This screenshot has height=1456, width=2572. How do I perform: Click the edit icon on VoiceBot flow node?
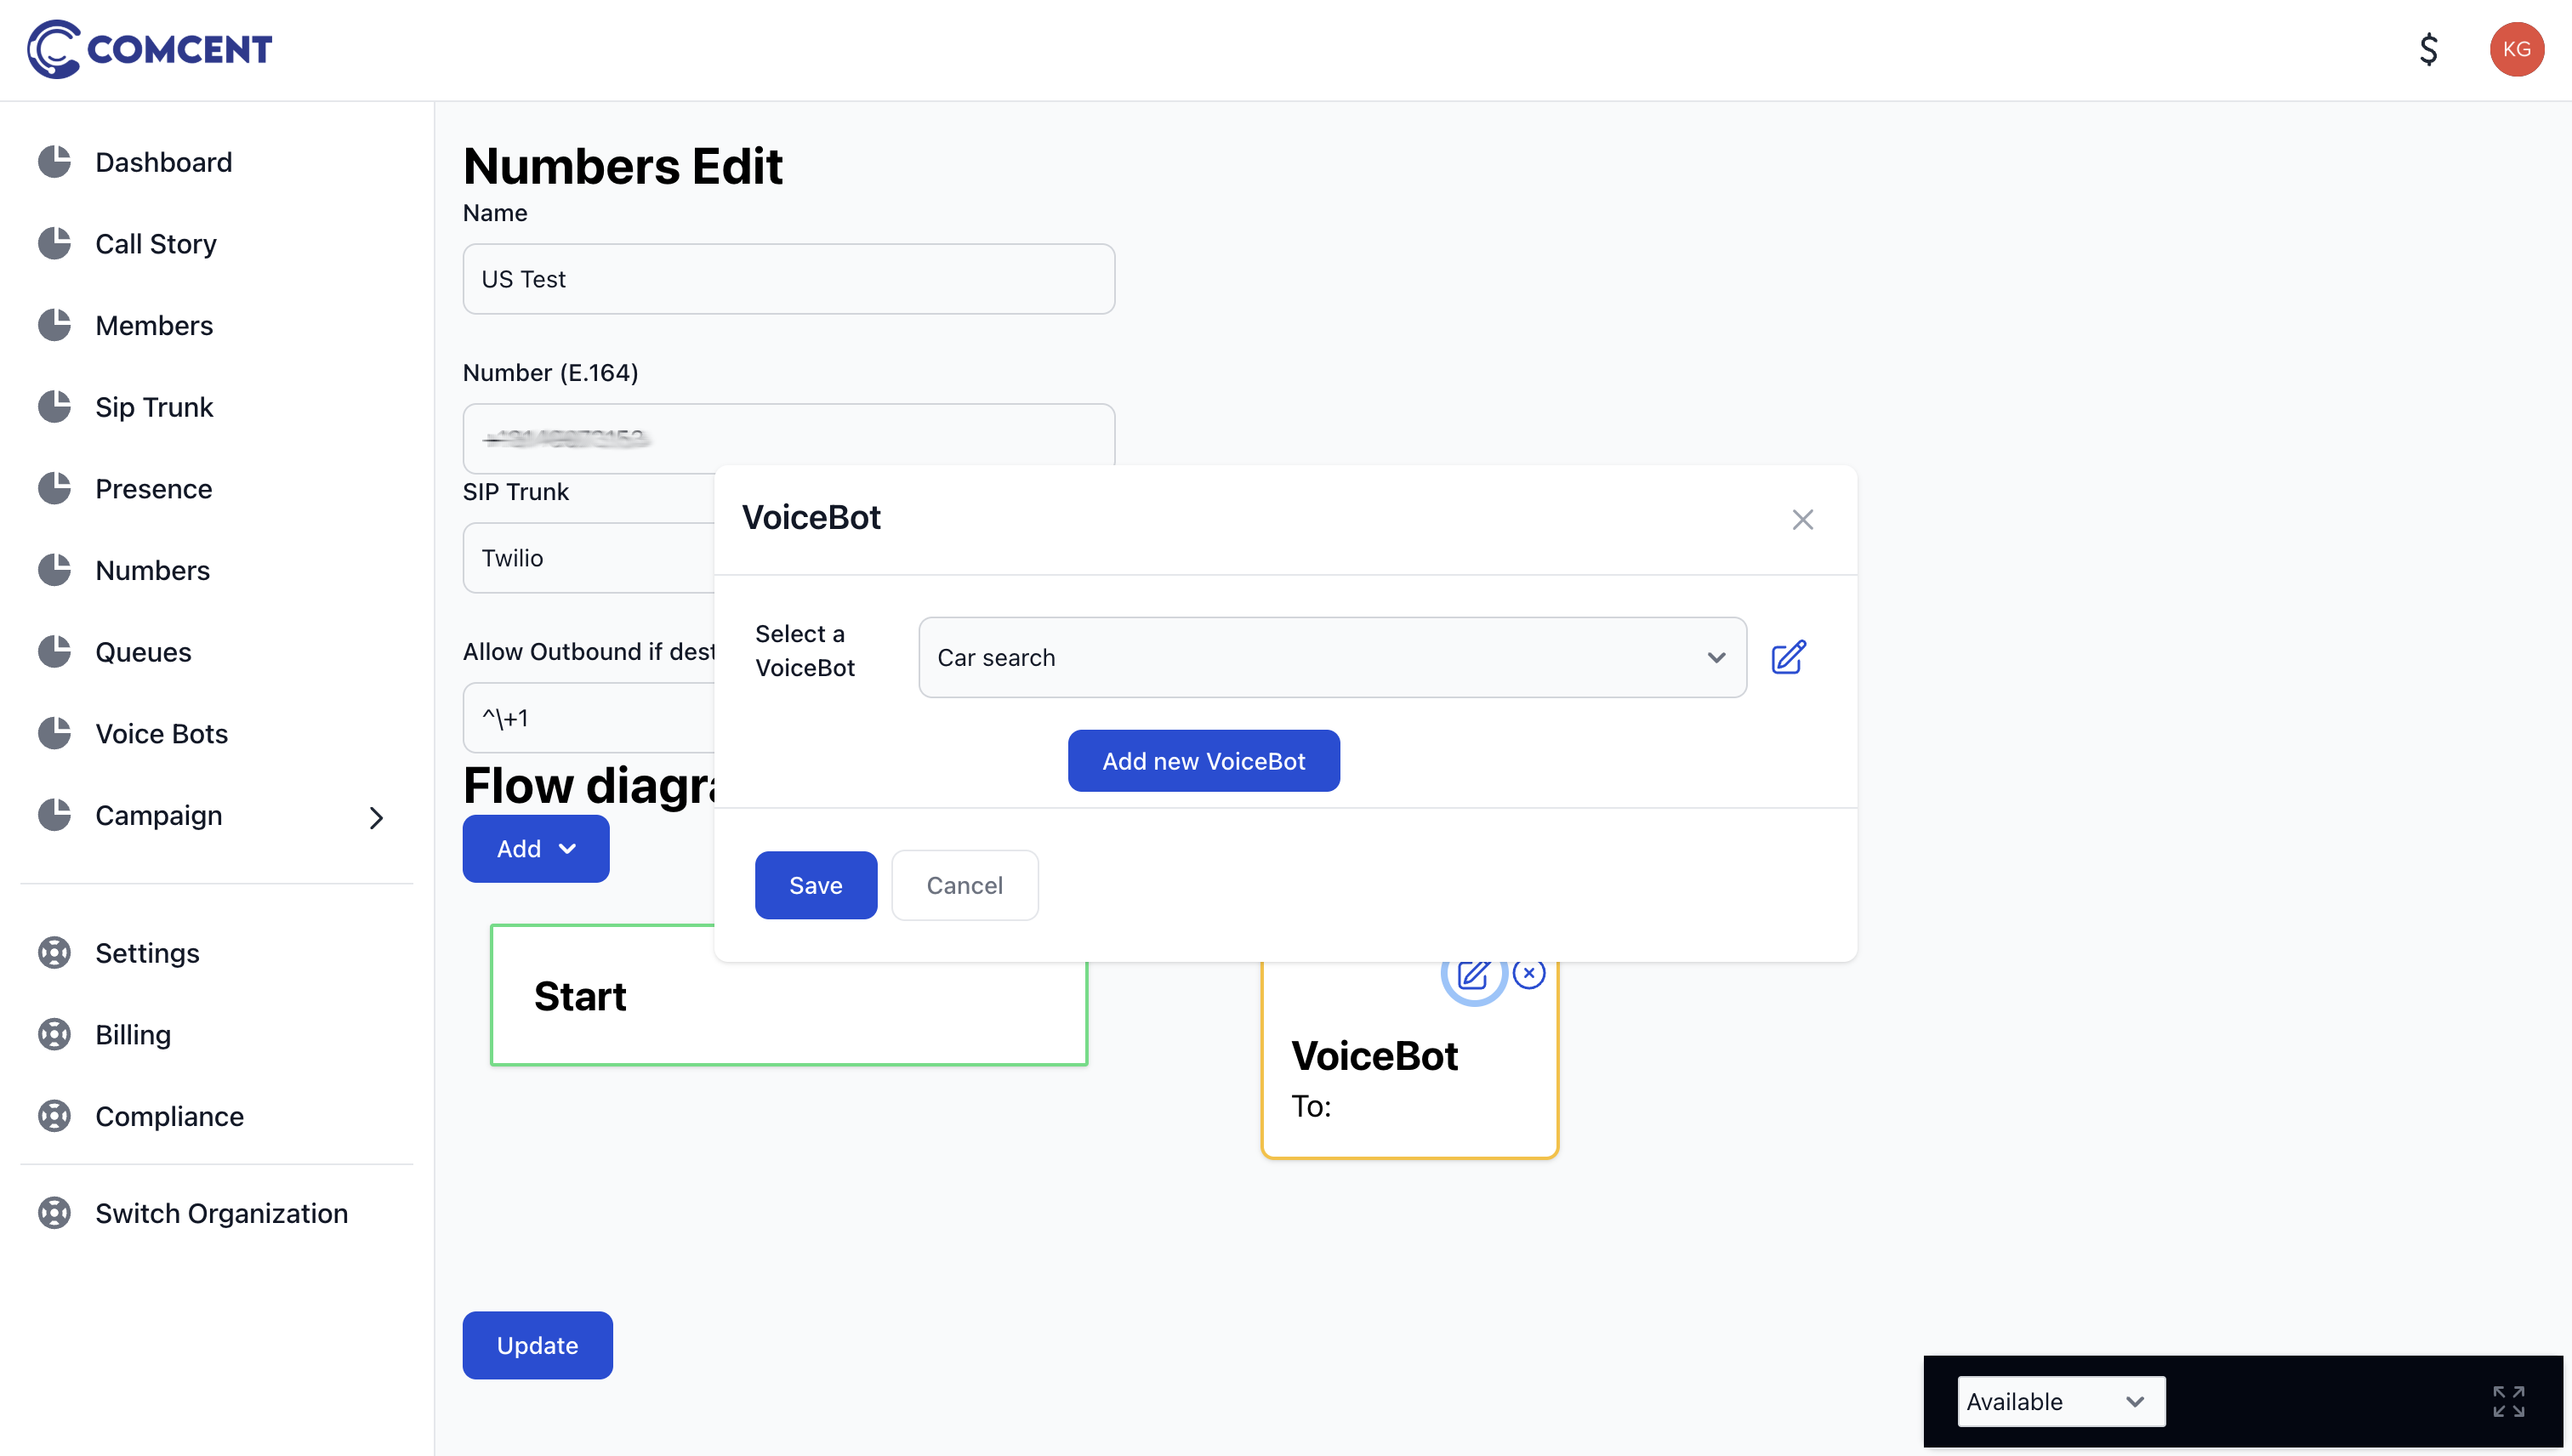(1473, 974)
